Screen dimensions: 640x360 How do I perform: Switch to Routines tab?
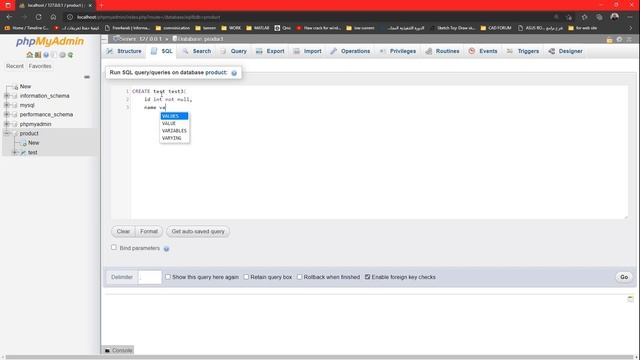pyautogui.click(x=443, y=51)
